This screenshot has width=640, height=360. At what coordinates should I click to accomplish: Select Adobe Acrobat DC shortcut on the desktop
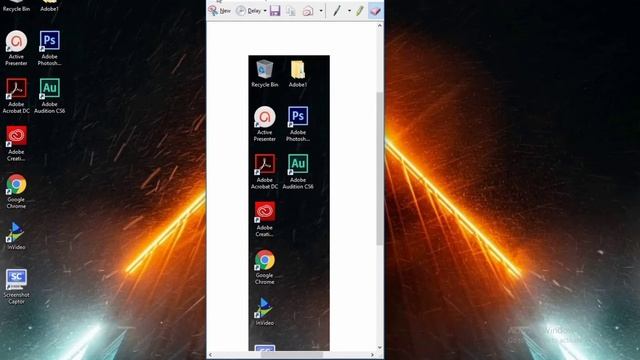point(16,96)
